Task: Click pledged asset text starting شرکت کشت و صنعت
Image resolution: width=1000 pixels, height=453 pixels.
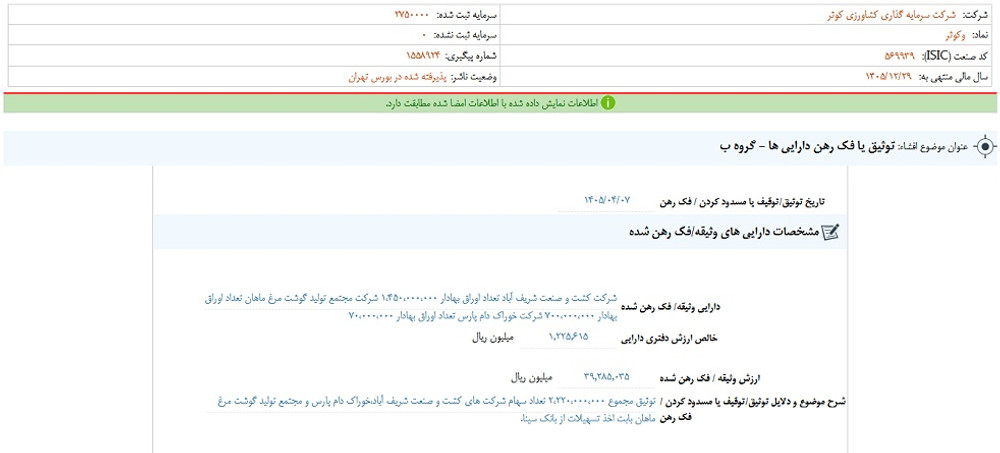Action: (x=411, y=307)
